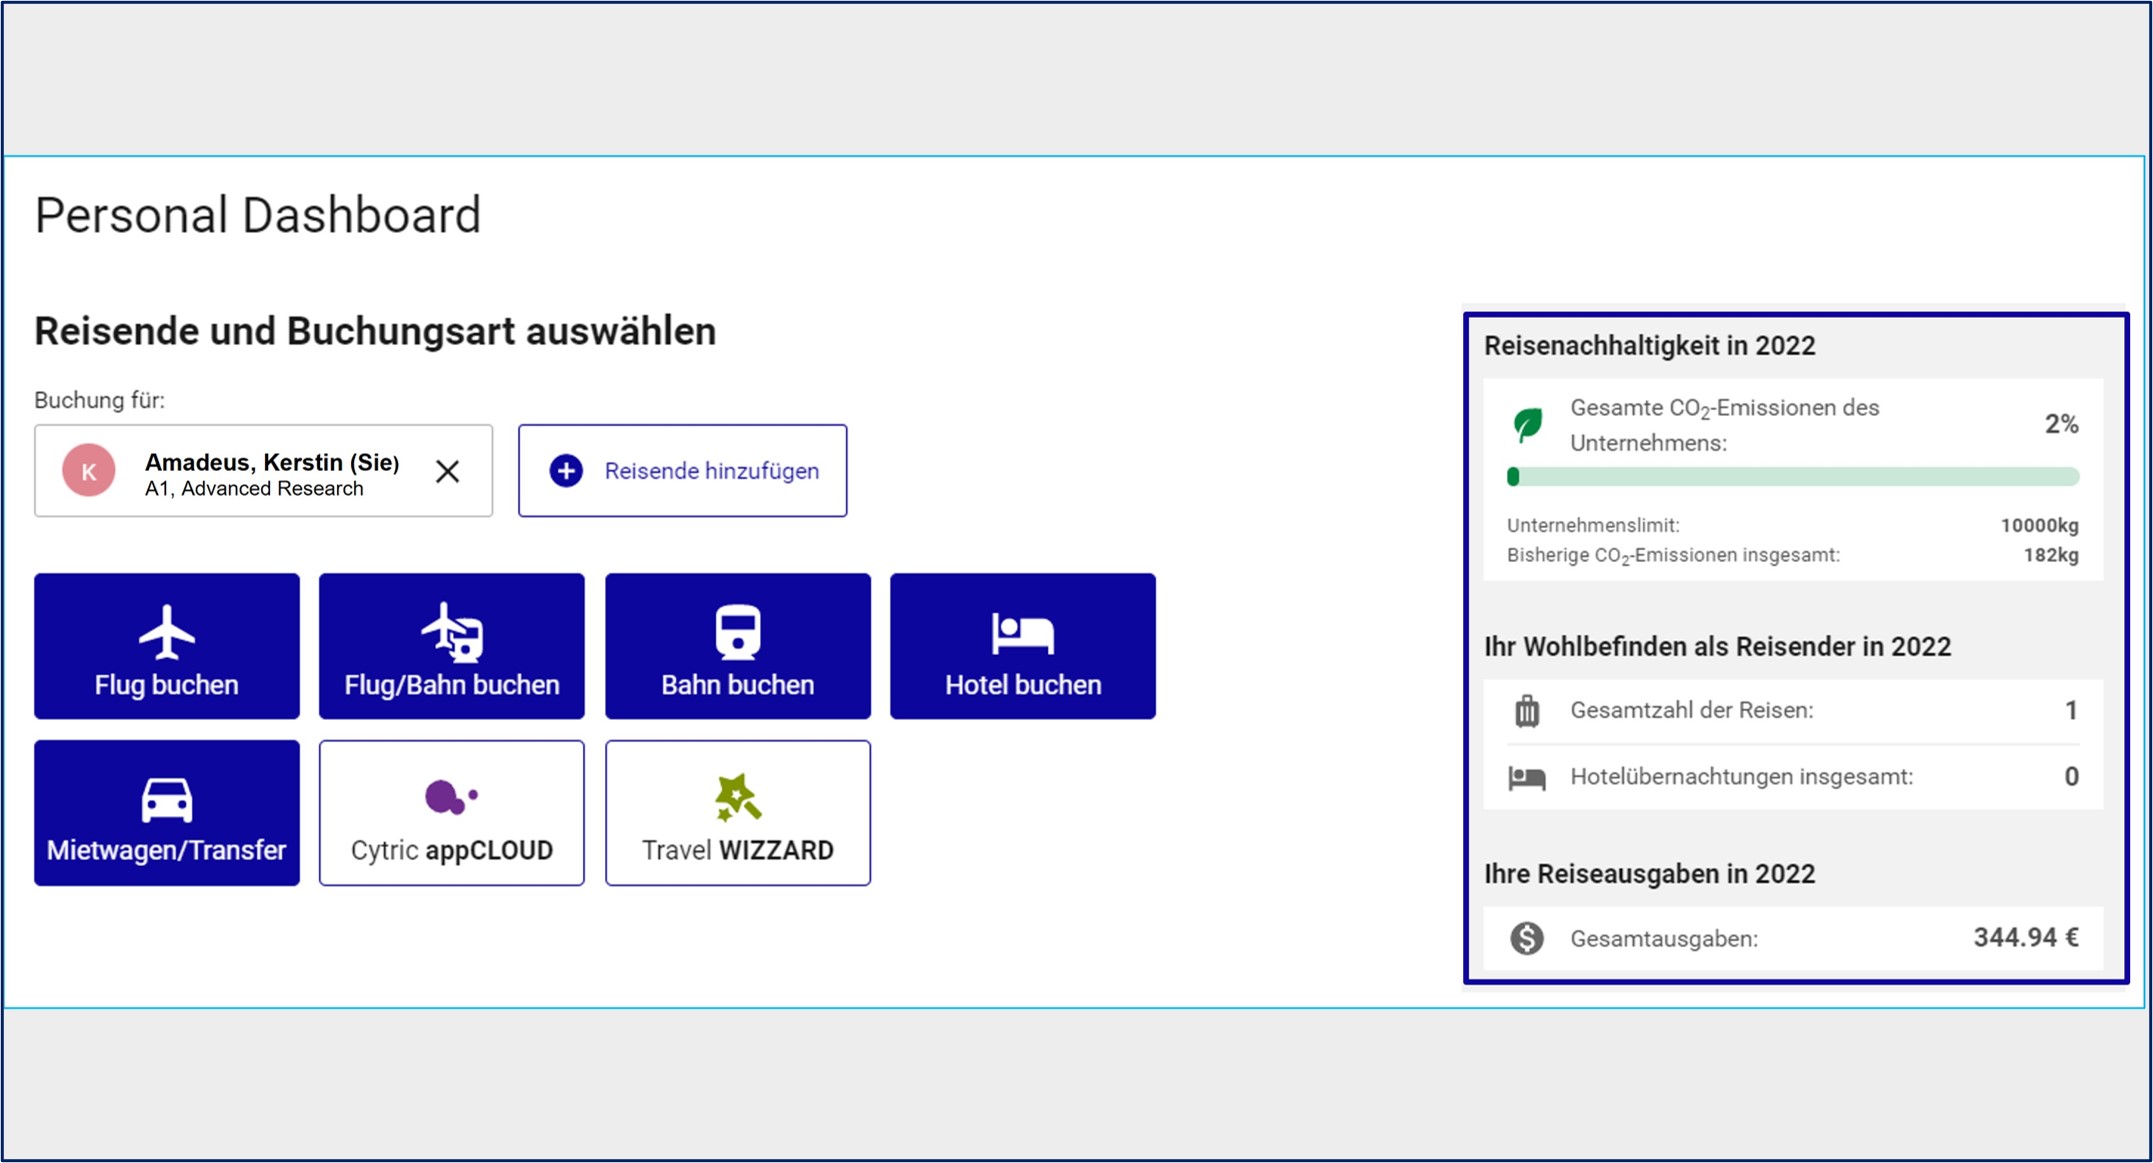Click the plus icon in Reisende hinzufügen

pos(566,471)
